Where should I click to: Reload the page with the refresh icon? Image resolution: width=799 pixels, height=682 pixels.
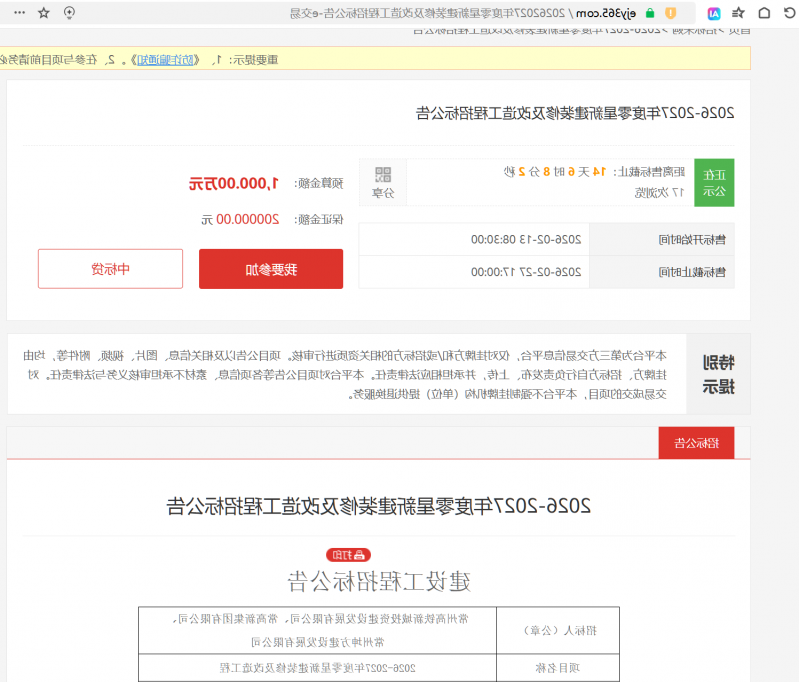click(790, 13)
